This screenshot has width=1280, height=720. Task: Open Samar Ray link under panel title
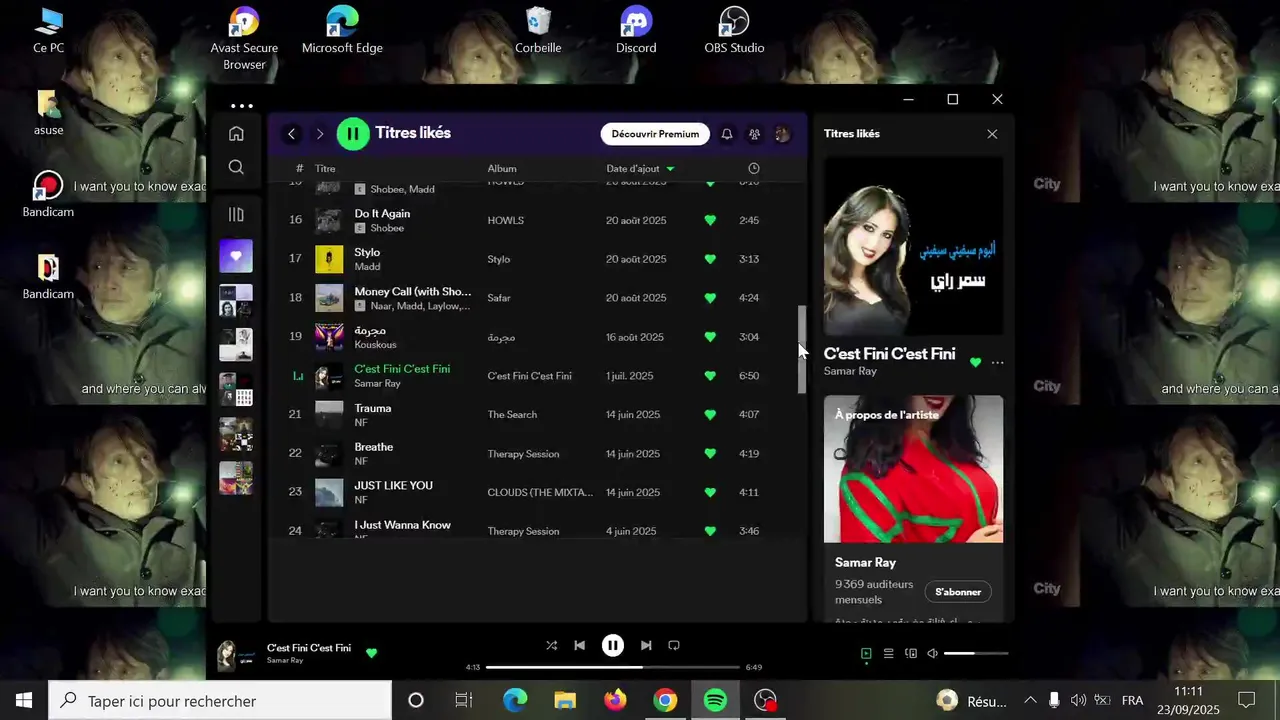tap(850, 371)
